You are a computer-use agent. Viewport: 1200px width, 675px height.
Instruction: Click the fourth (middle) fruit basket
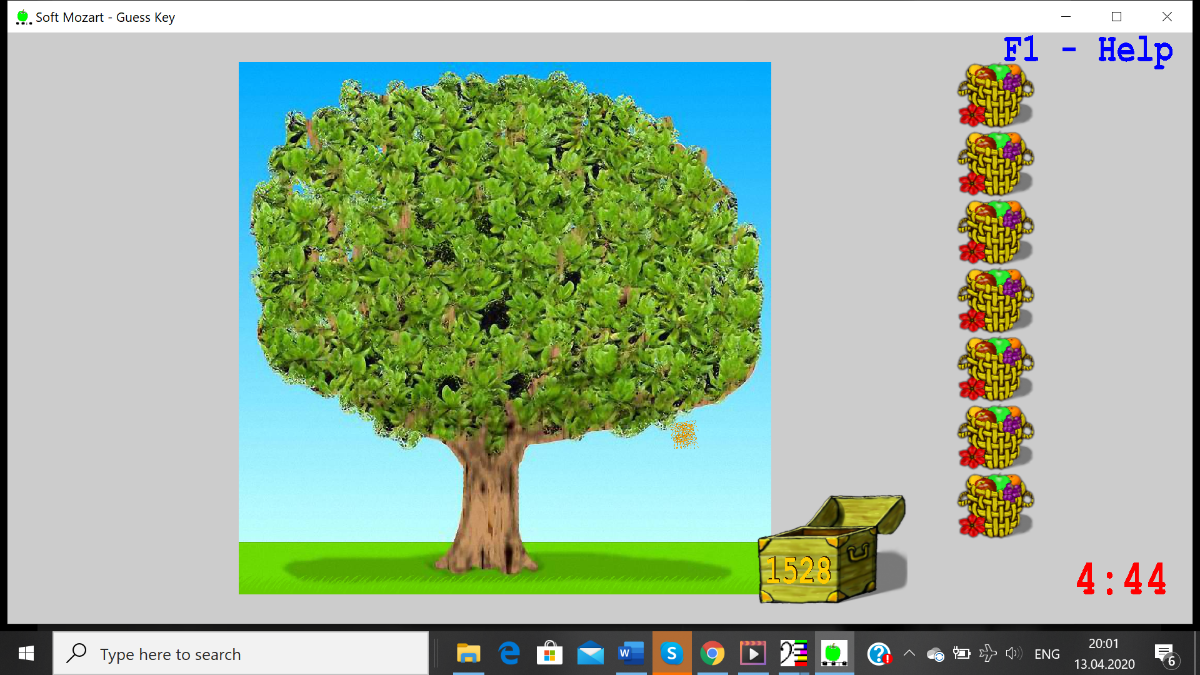click(995, 299)
